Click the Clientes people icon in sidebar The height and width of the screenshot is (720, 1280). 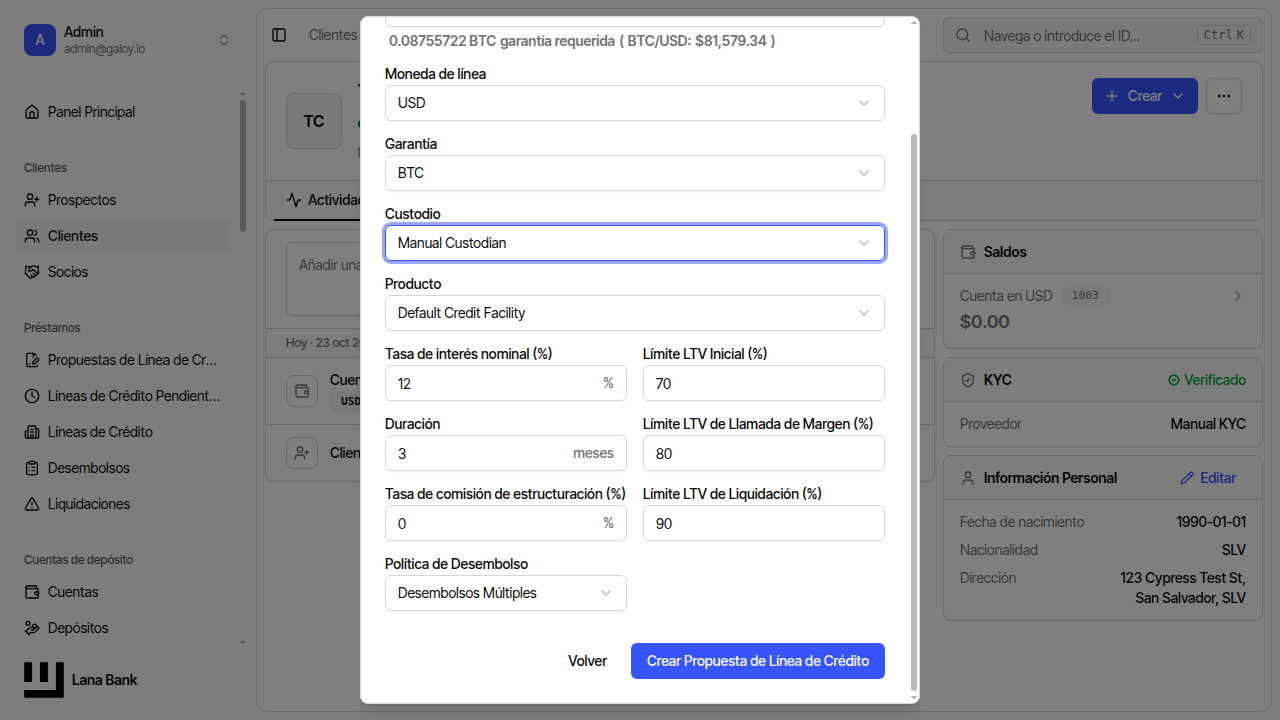pyautogui.click(x=32, y=236)
